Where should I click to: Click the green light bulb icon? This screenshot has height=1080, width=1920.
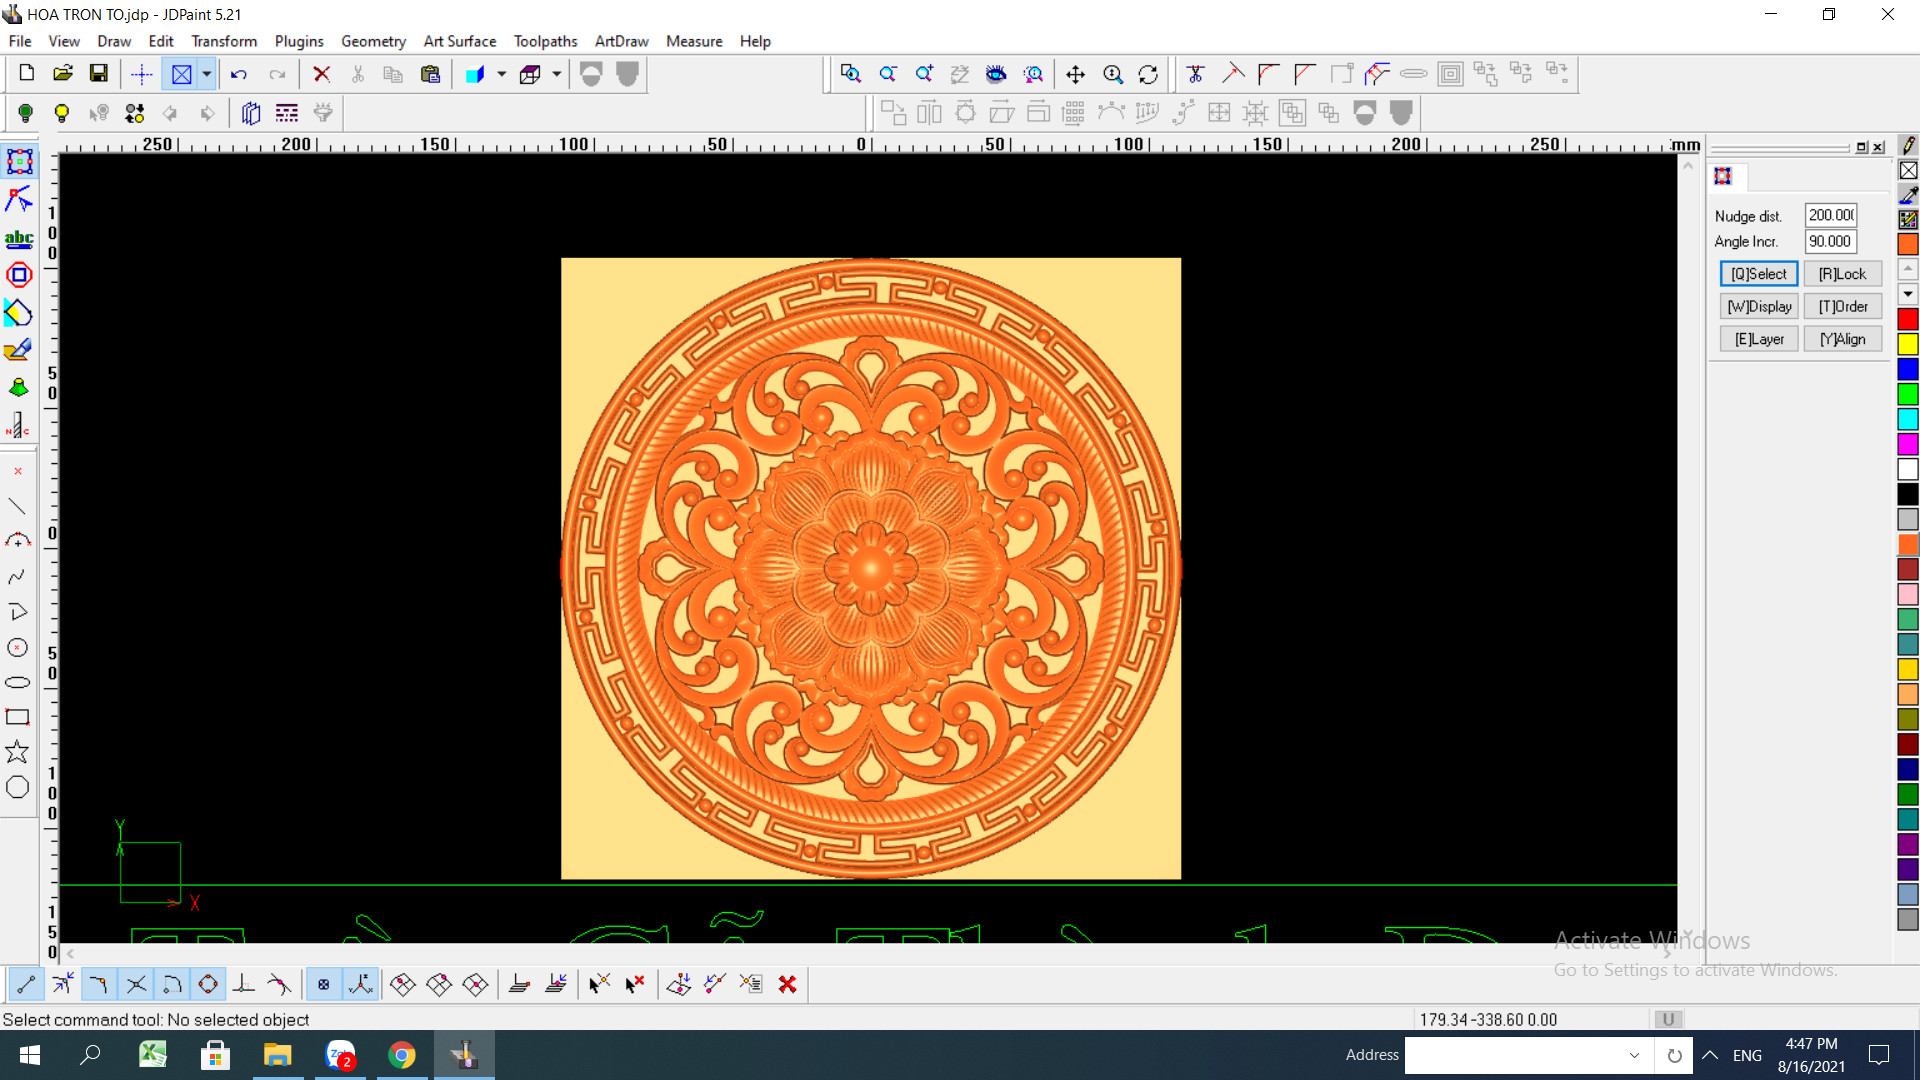pos(26,113)
